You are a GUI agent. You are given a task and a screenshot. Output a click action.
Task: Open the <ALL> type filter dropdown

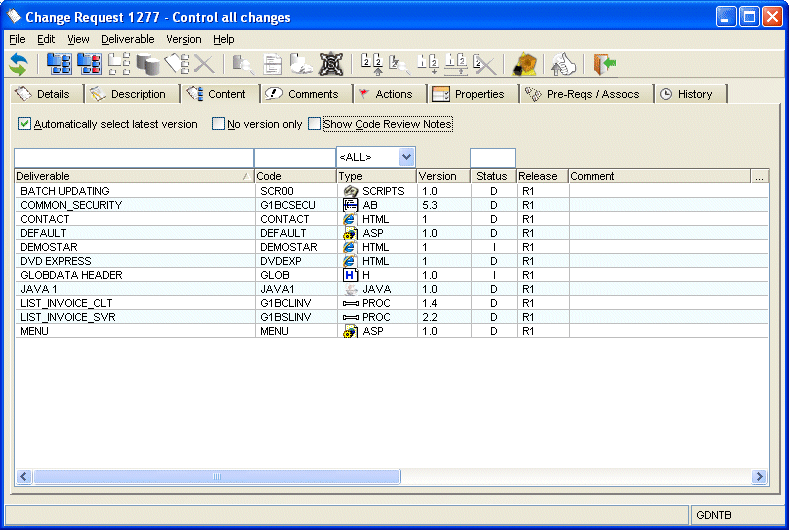406,157
